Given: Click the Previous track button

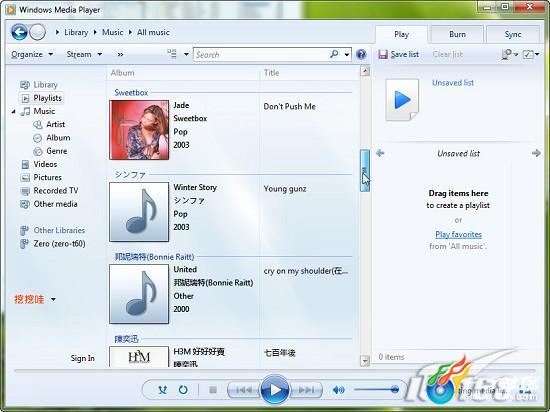Looking at the screenshot, I should coord(244,390).
